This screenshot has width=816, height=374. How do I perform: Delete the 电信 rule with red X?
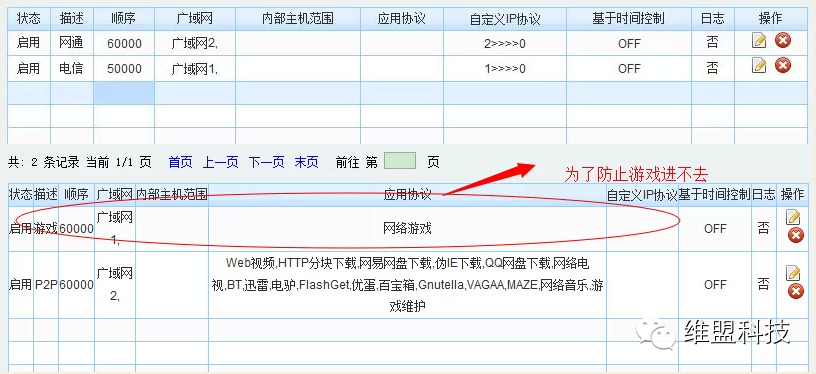click(783, 65)
